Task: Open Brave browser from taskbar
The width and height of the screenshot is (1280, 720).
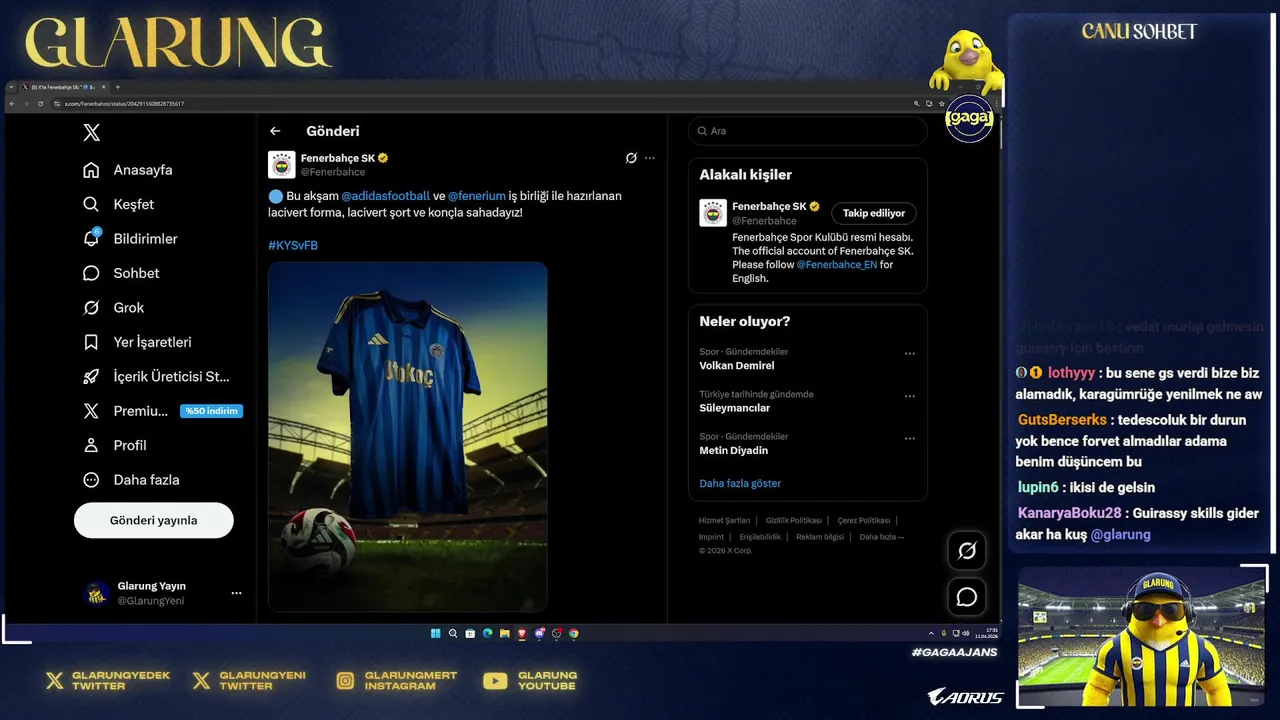Action: tap(521, 633)
